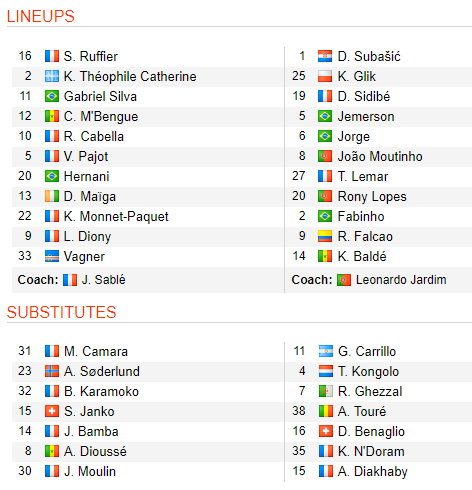Click the Norwegian flag next to A. Søderlund

point(52,371)
